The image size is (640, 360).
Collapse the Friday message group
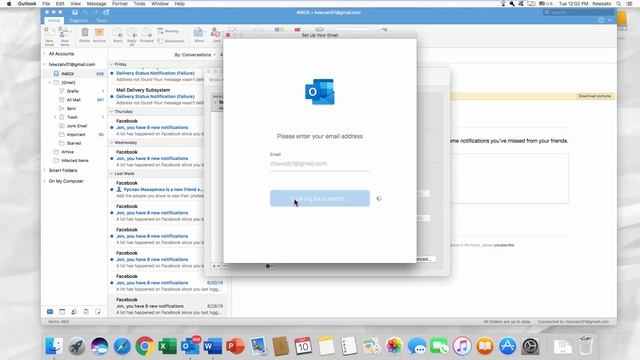pos(111,64)
